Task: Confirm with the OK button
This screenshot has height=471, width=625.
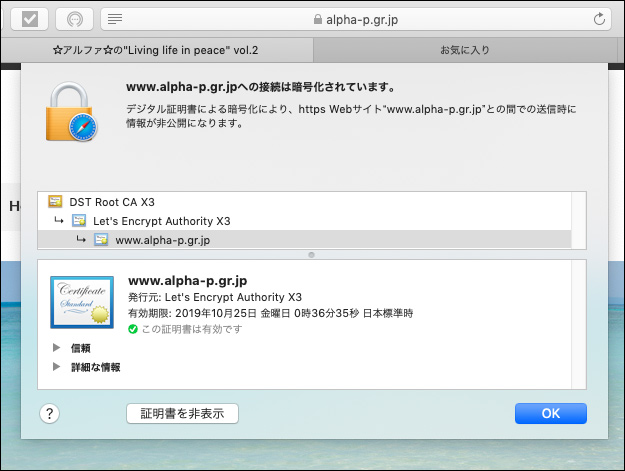Action: click(550, 413)
